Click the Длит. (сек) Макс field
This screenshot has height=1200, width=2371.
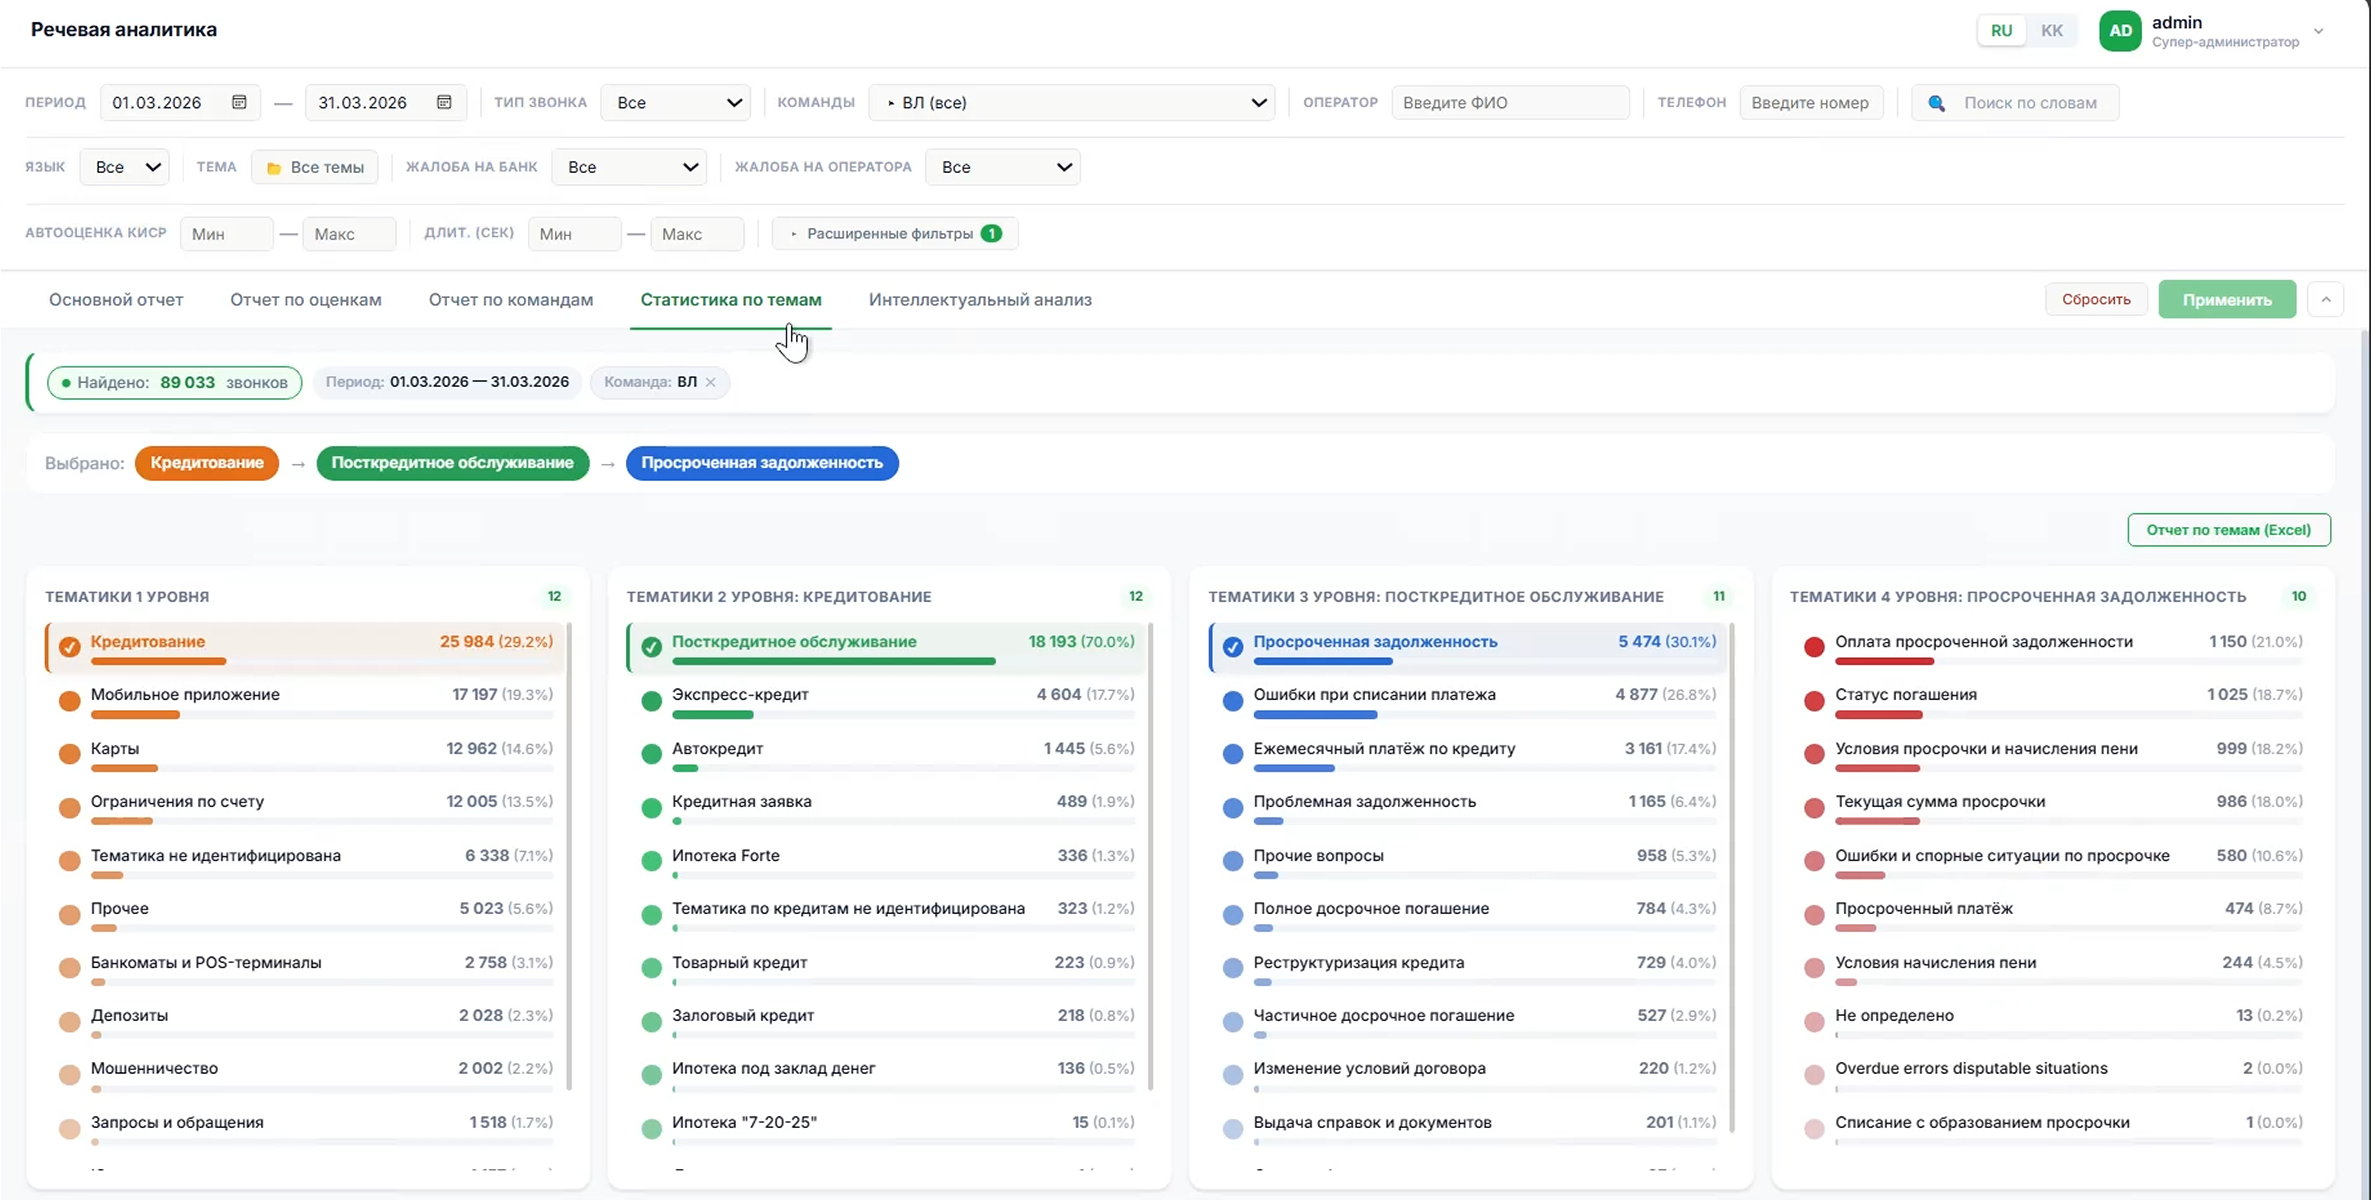[697, 234]
